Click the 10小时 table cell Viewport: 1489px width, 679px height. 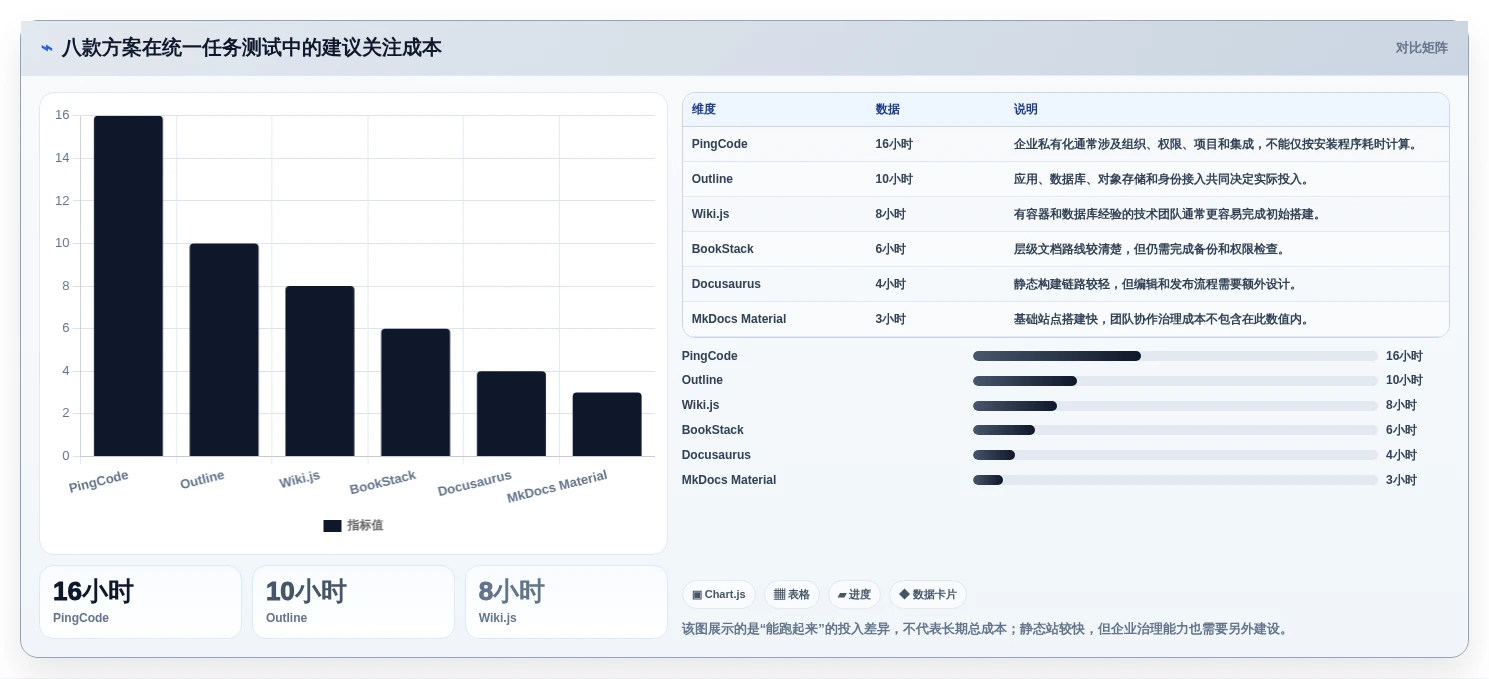894,179
